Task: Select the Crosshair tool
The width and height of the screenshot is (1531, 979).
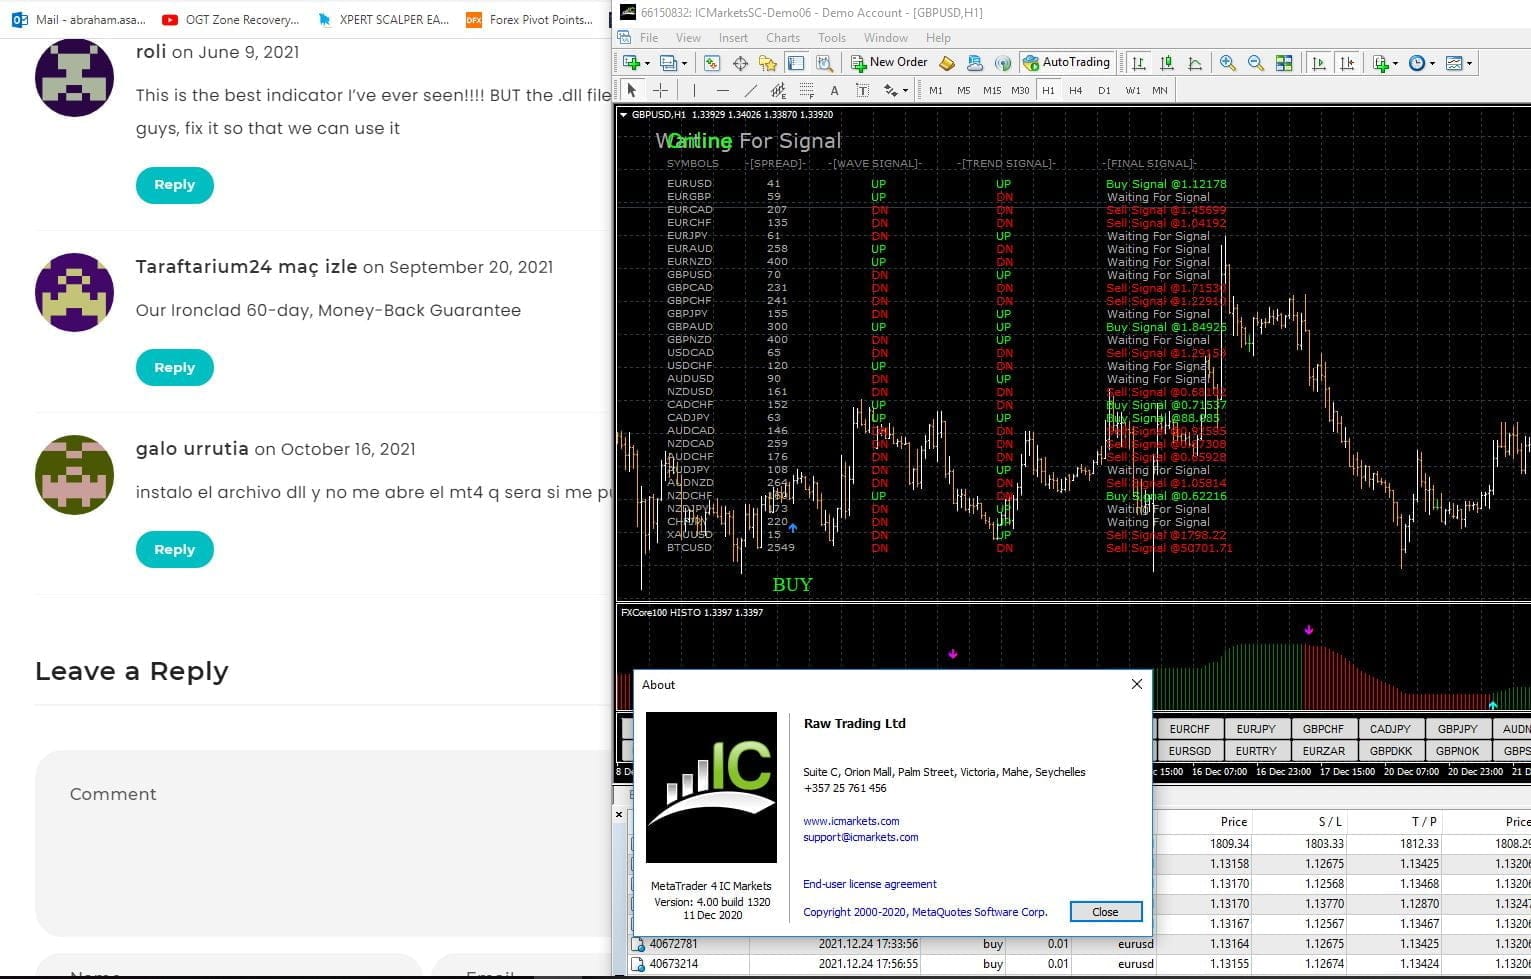Action: tap(660, 90)
